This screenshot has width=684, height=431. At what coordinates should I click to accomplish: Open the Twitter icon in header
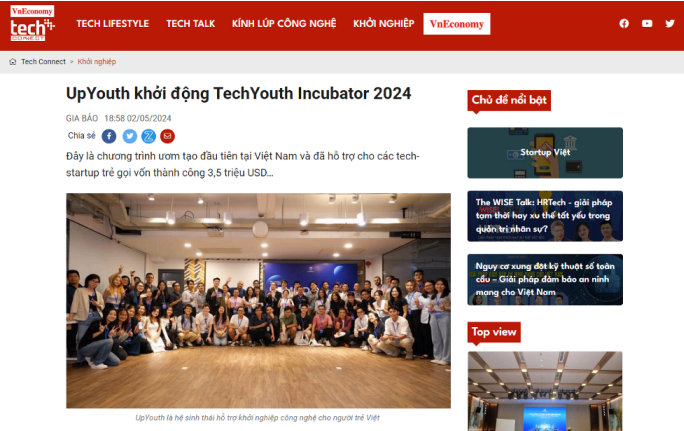click(670, 24)
